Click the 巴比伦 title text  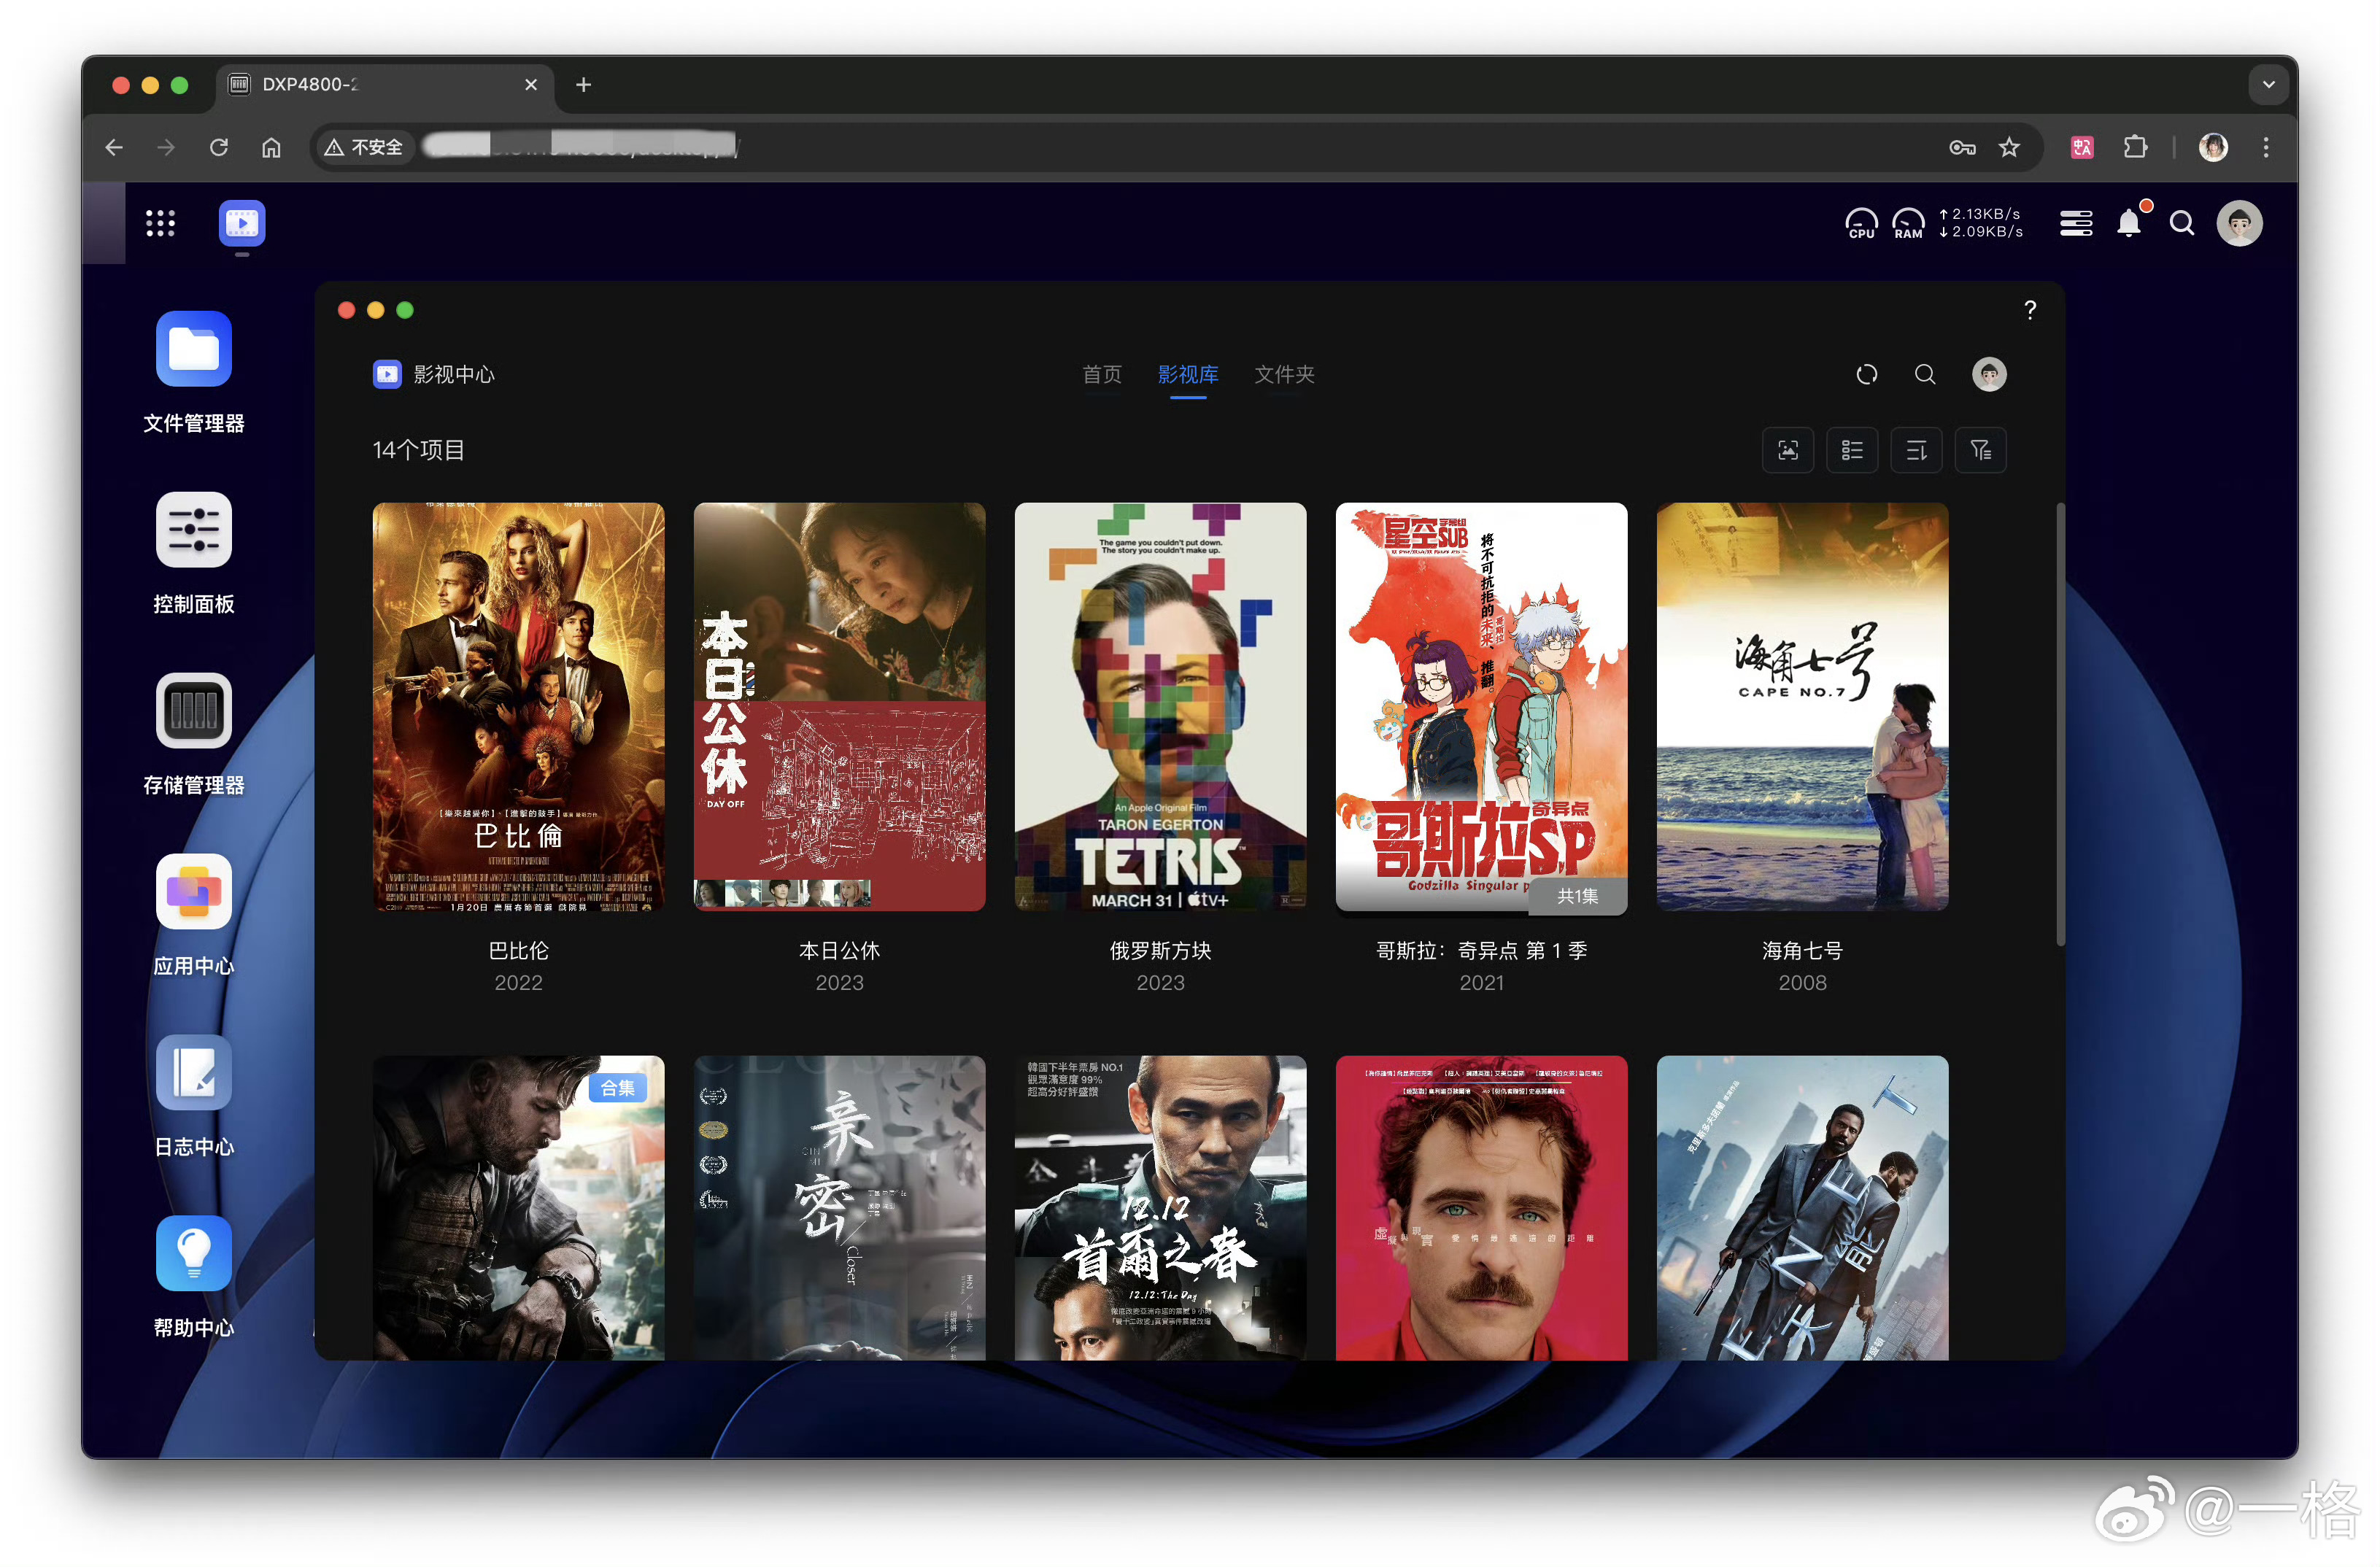tap(518, 950)
